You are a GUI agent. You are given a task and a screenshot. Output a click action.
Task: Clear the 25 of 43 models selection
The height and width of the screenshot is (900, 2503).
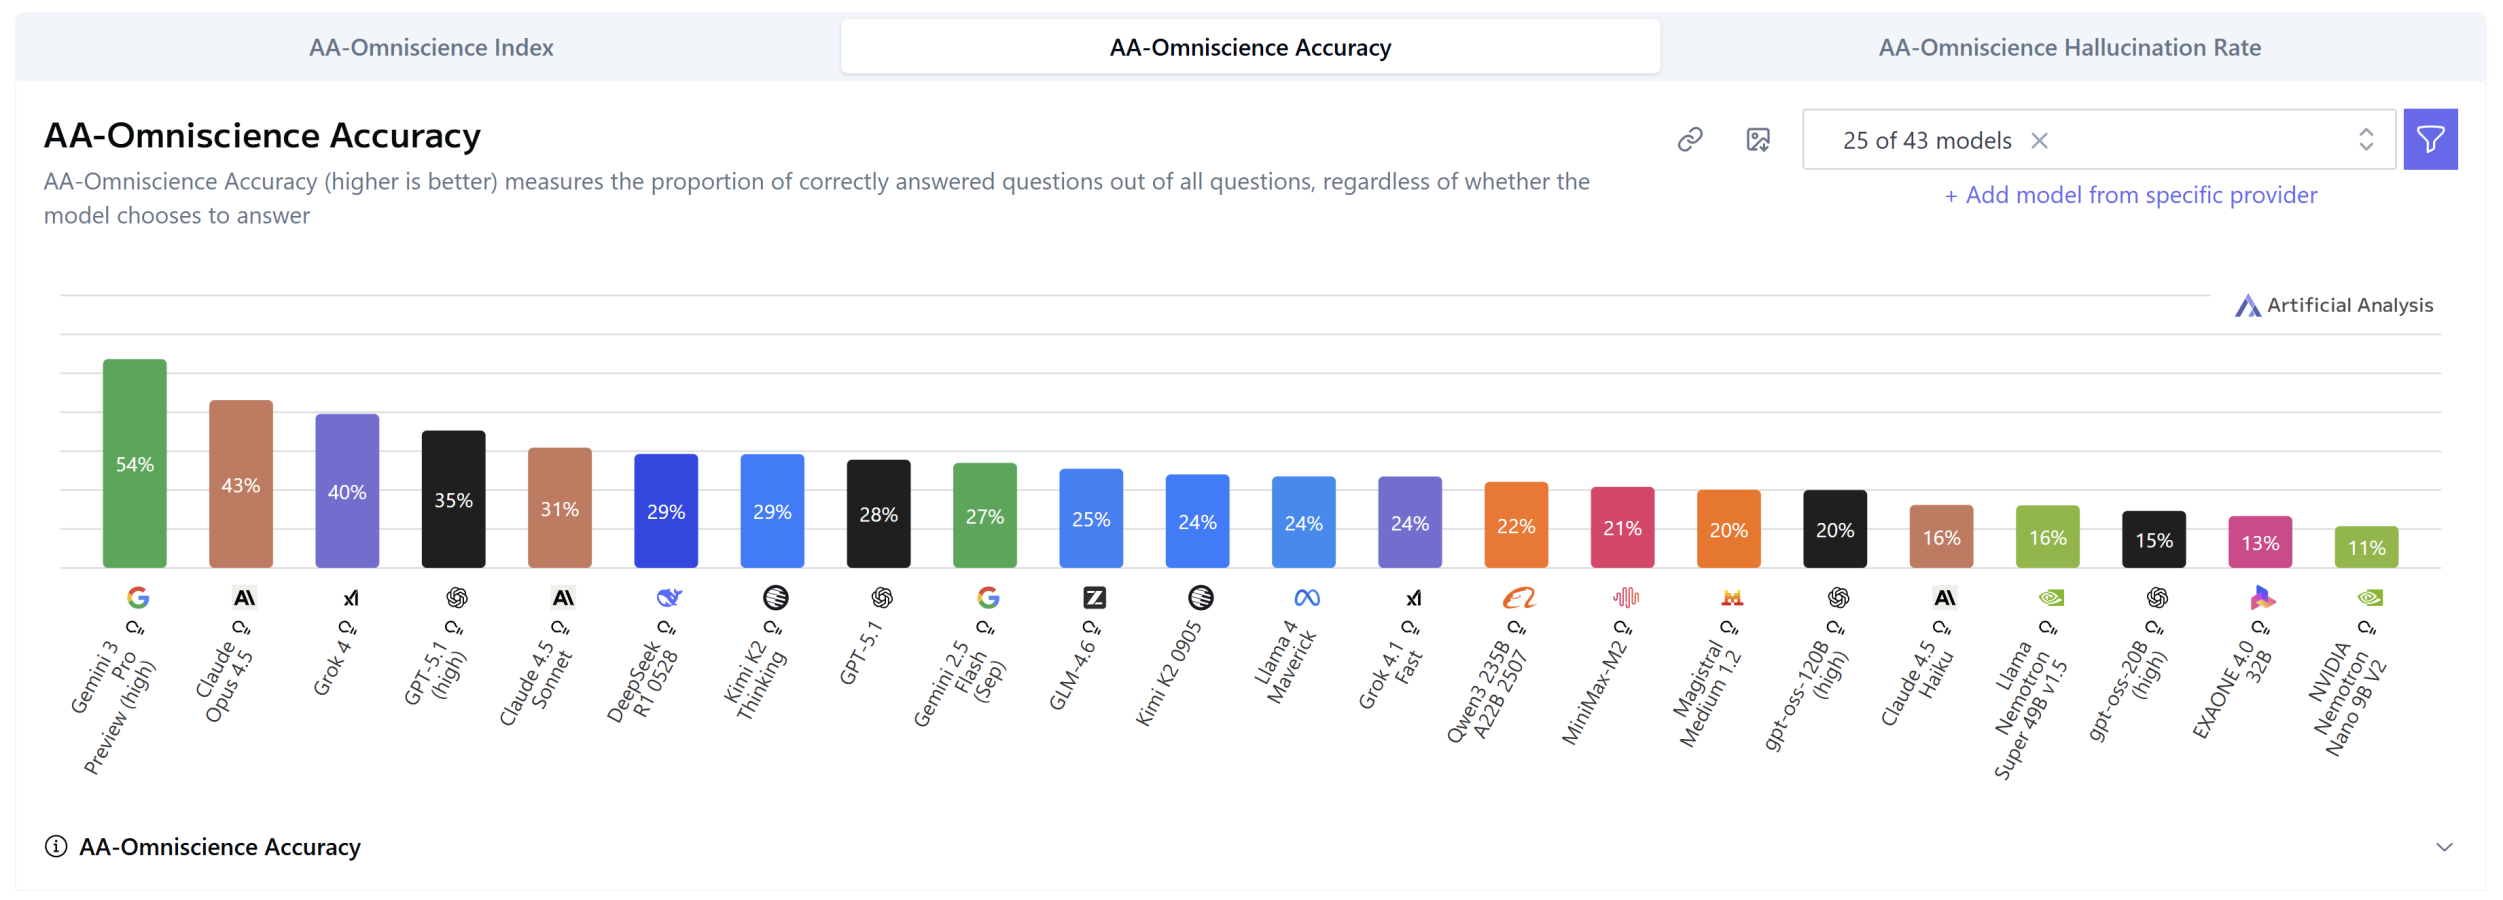coord(2040,141)
